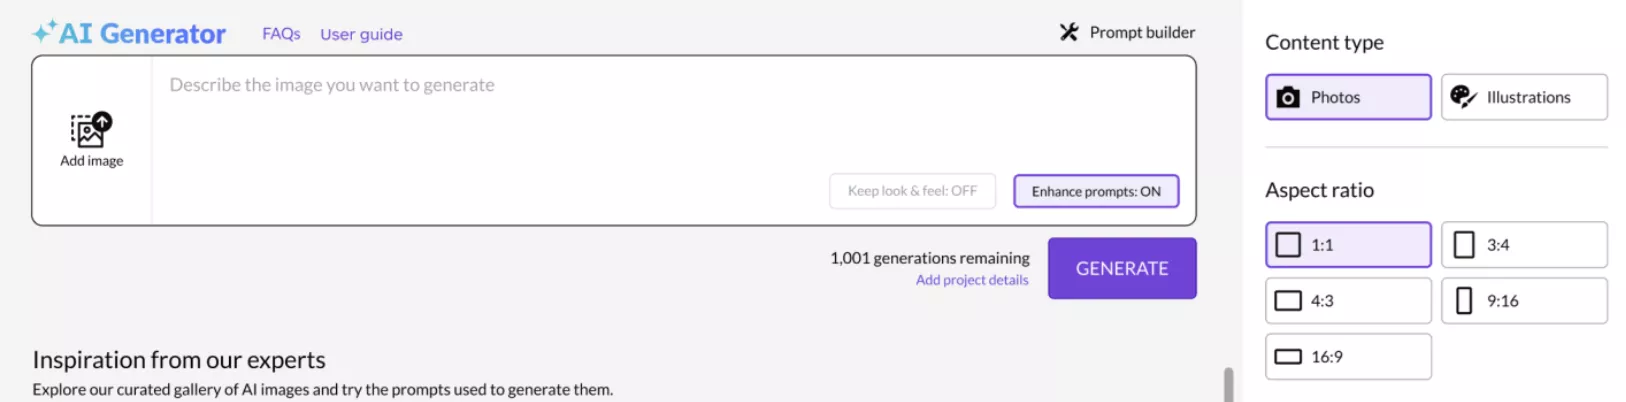Click the Add image upload icon
Viewport: 1626px width, 402px height.
pos(91,130)
